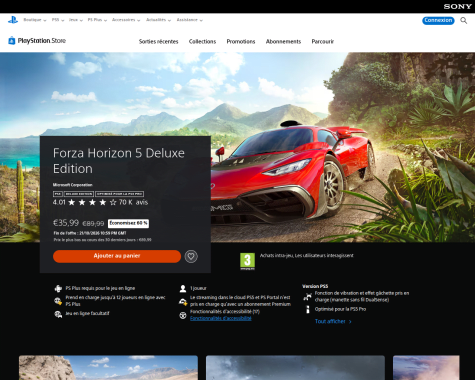Image resolution: width=475 pixels, height=380 pixels.
Task: Open the Abonnements tab
Action: coord(283,42)
